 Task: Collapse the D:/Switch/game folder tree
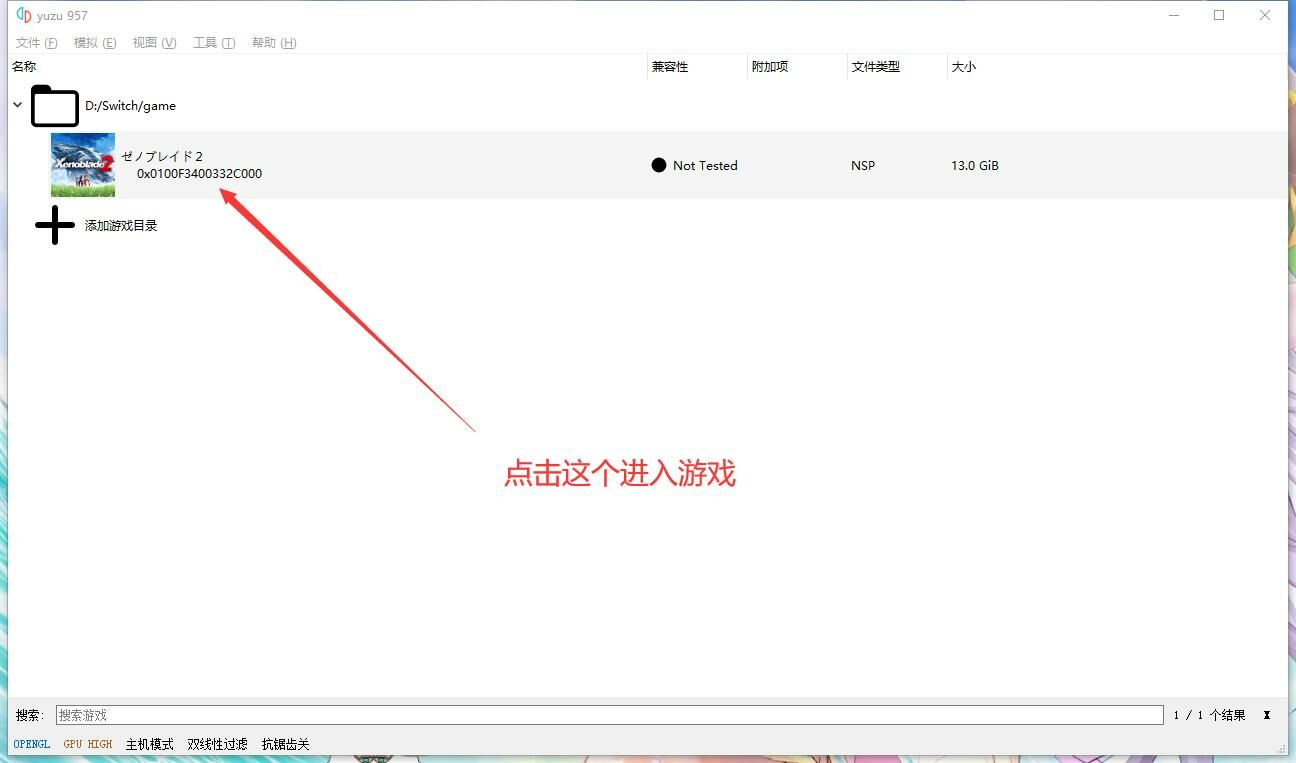[18, 105]
